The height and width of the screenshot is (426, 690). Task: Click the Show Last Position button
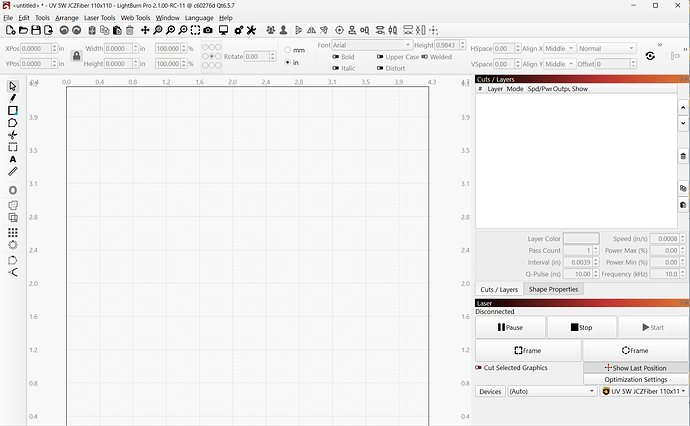coord(636,368)
